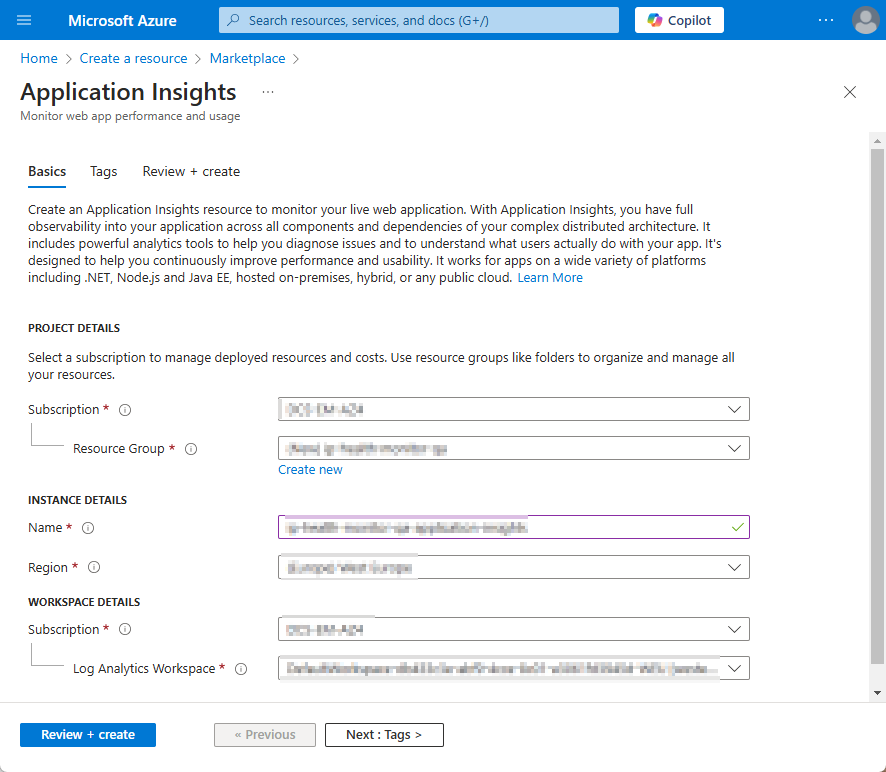Go to the Home breadcrumb
Image resolution: width=886 pixels, height=772 pixels.
tap(39, 58)
